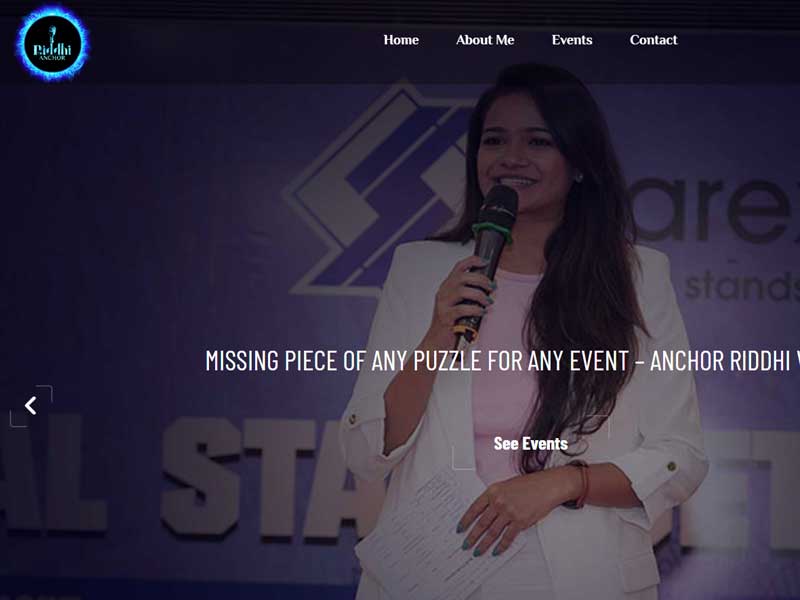Viewport: 800px width, 600px height.
Task: Open the Home menu item
Action: coord(401,40)
